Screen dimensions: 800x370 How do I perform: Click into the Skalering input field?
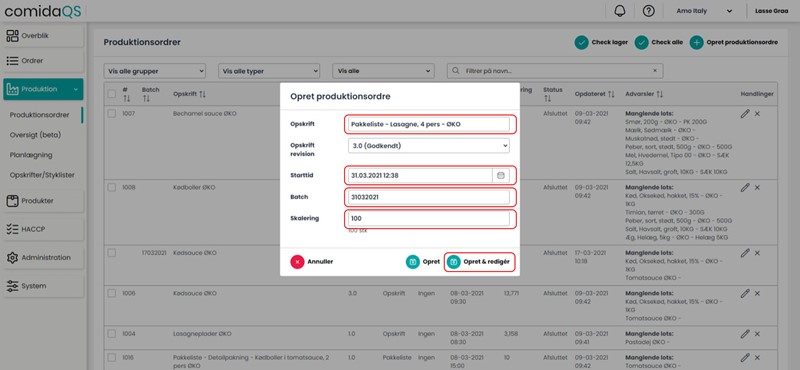pos(429,219)
